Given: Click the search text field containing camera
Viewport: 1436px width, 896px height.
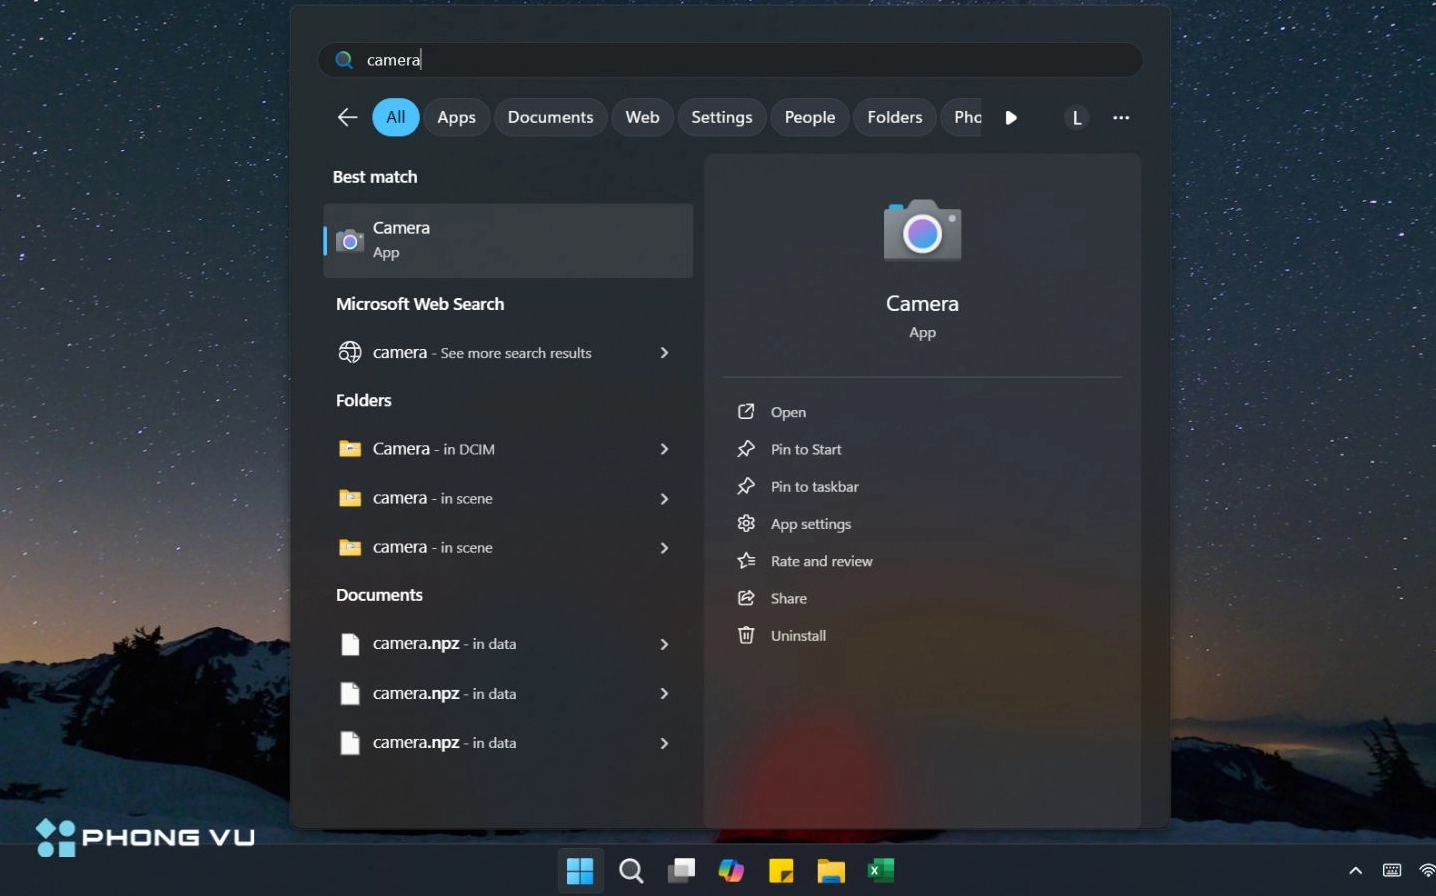Looking at the screenshot, I should click(730, 60).
